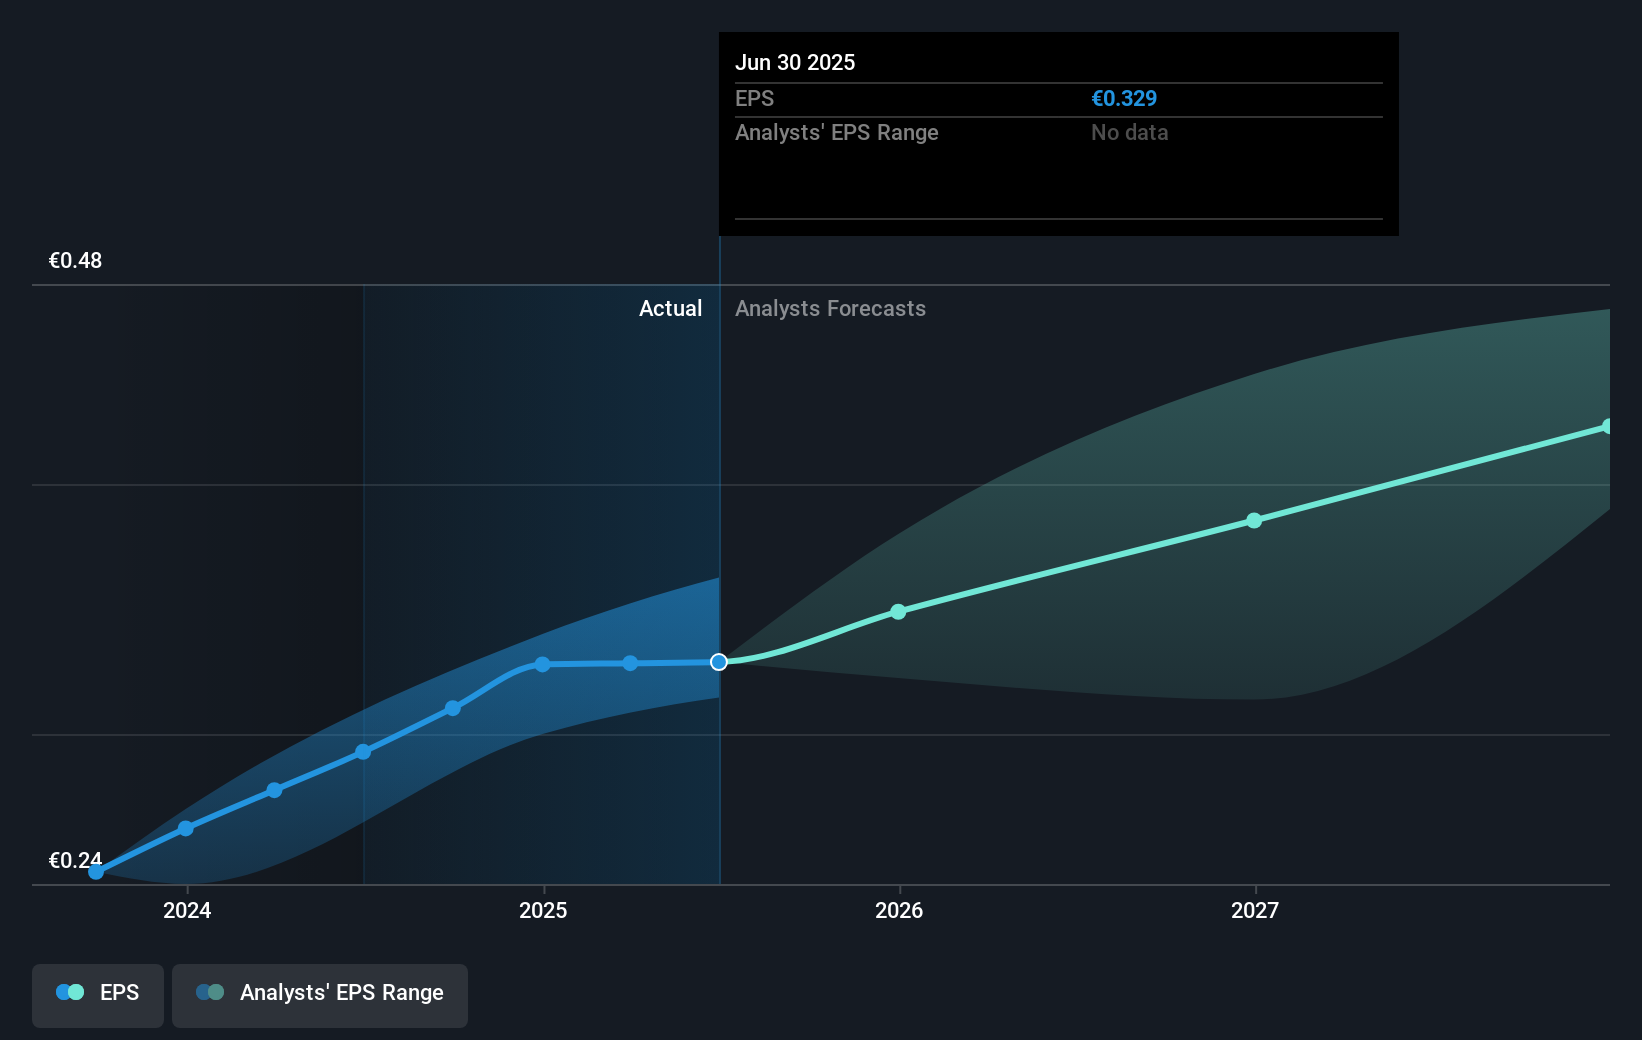Screen dimensions: 1642x1040
Task: Toggle the EPS line visibility
Action: point(97,995)
